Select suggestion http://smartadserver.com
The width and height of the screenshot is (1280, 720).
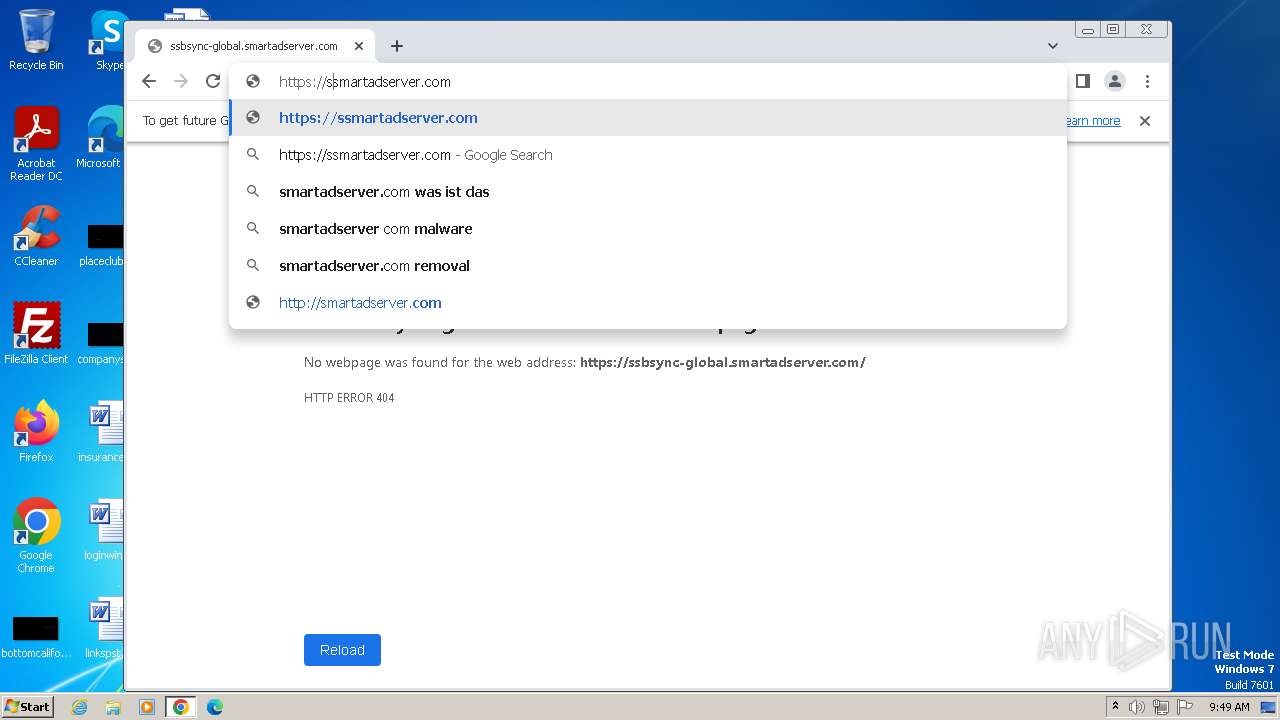point(648,303)
